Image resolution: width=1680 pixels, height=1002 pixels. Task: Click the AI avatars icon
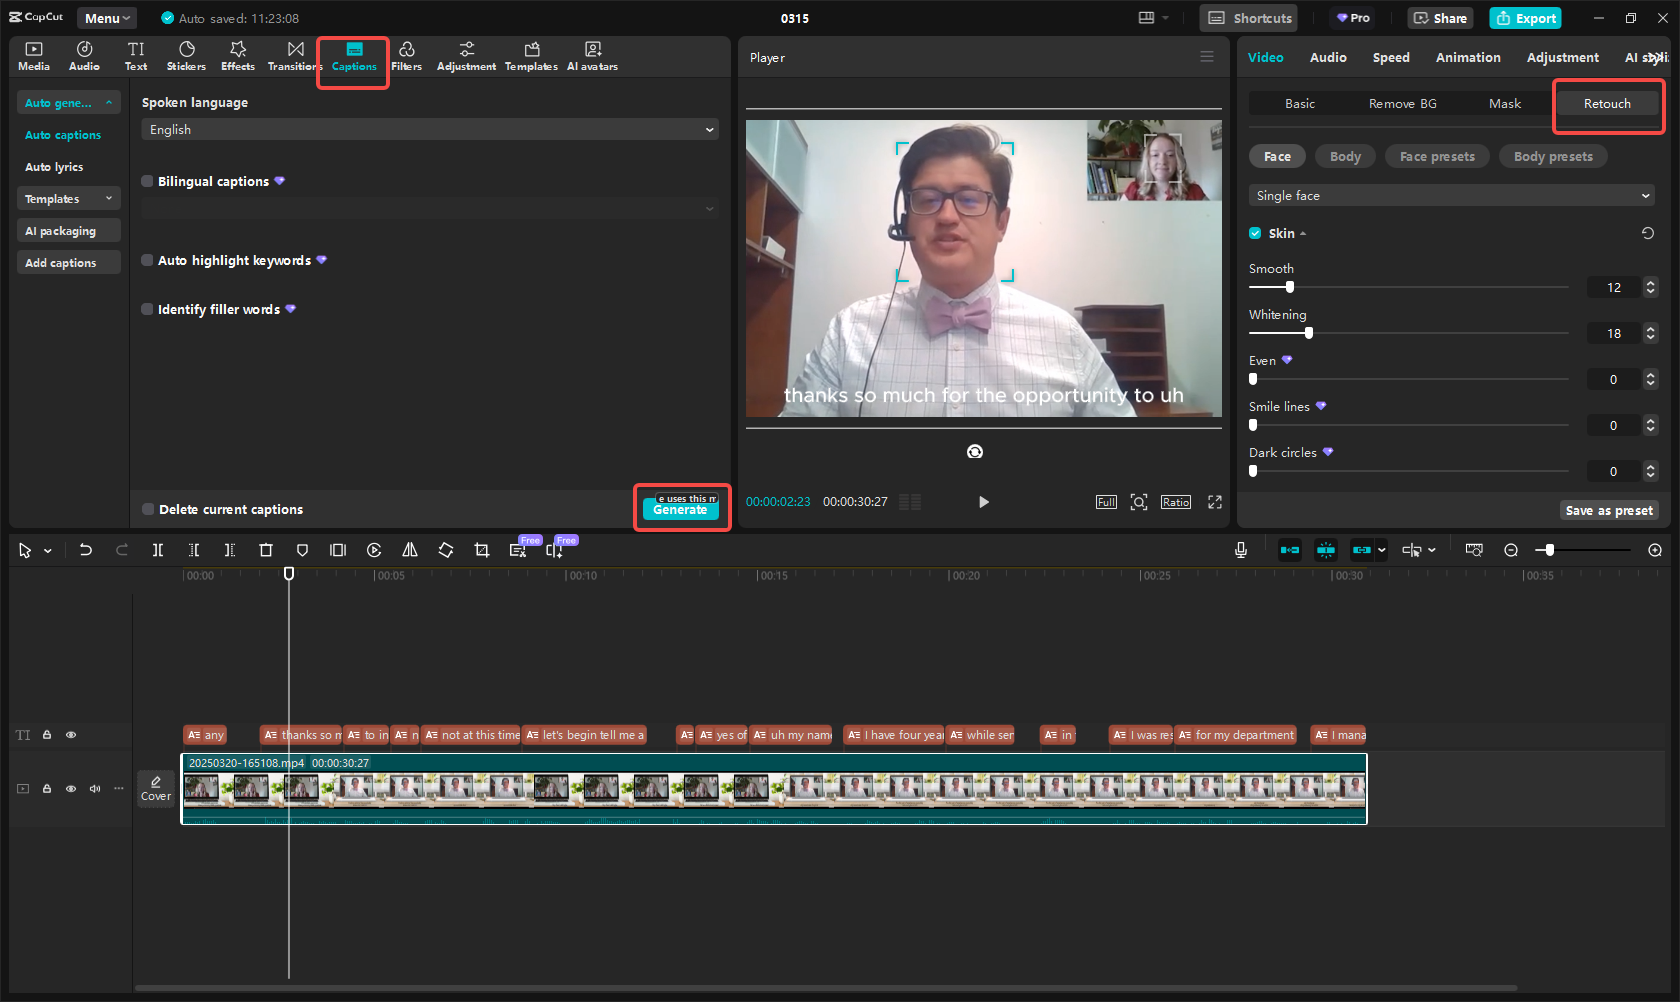(x=592, y=55)
